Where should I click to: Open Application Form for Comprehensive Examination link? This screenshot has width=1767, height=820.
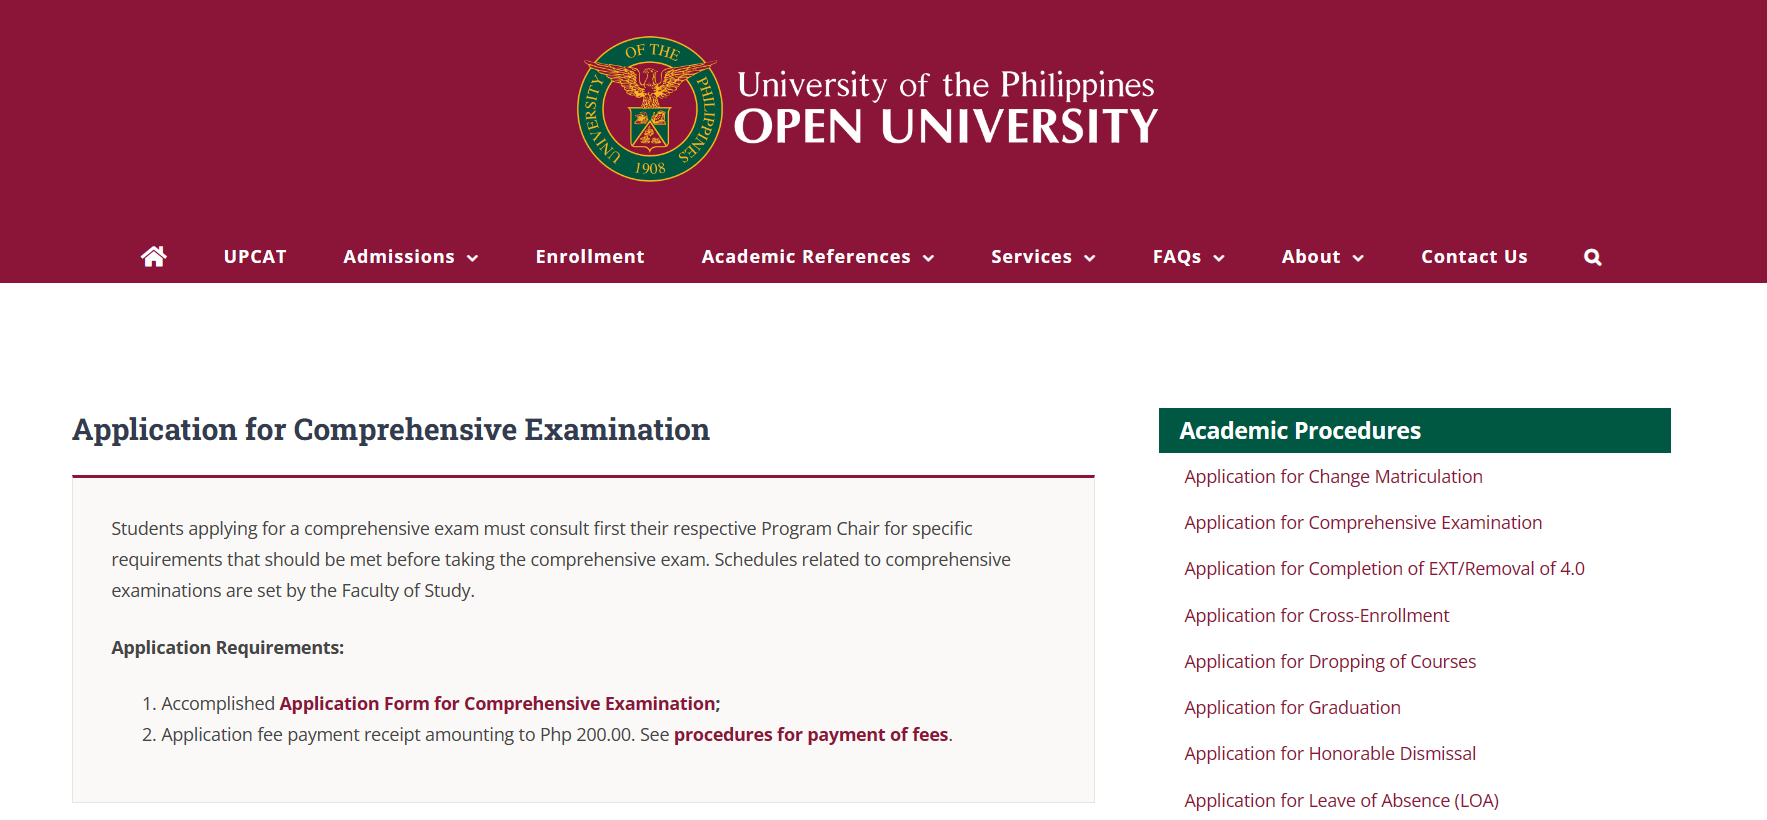498,703
